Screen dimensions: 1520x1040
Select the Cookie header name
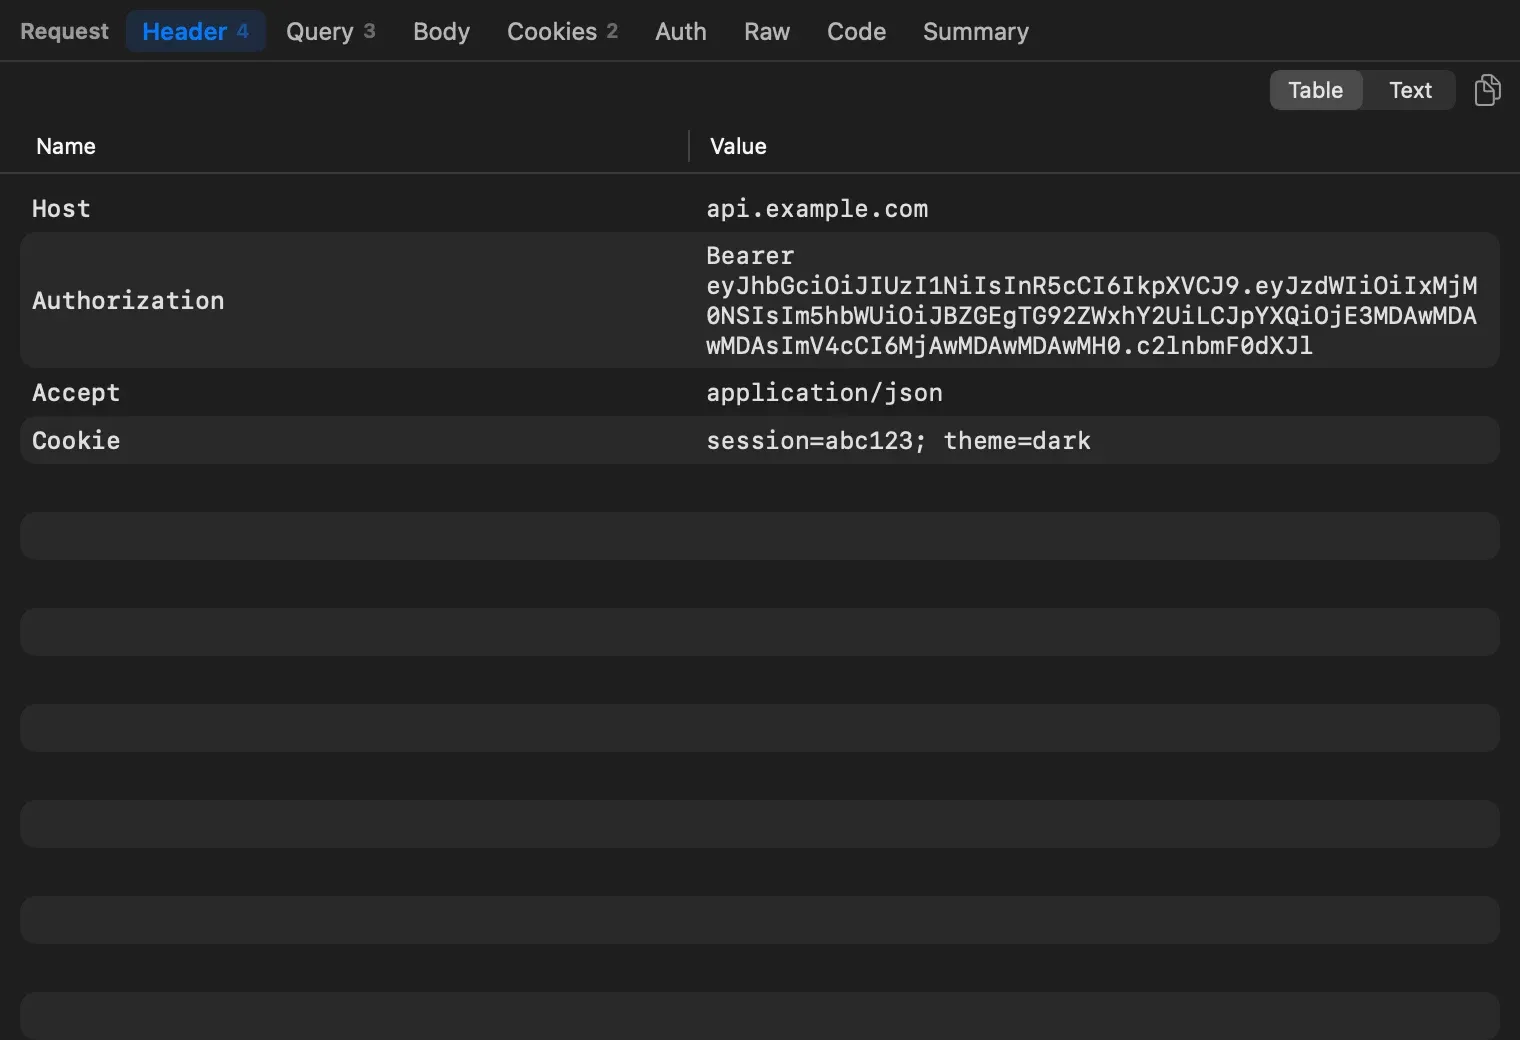(76, 440)
